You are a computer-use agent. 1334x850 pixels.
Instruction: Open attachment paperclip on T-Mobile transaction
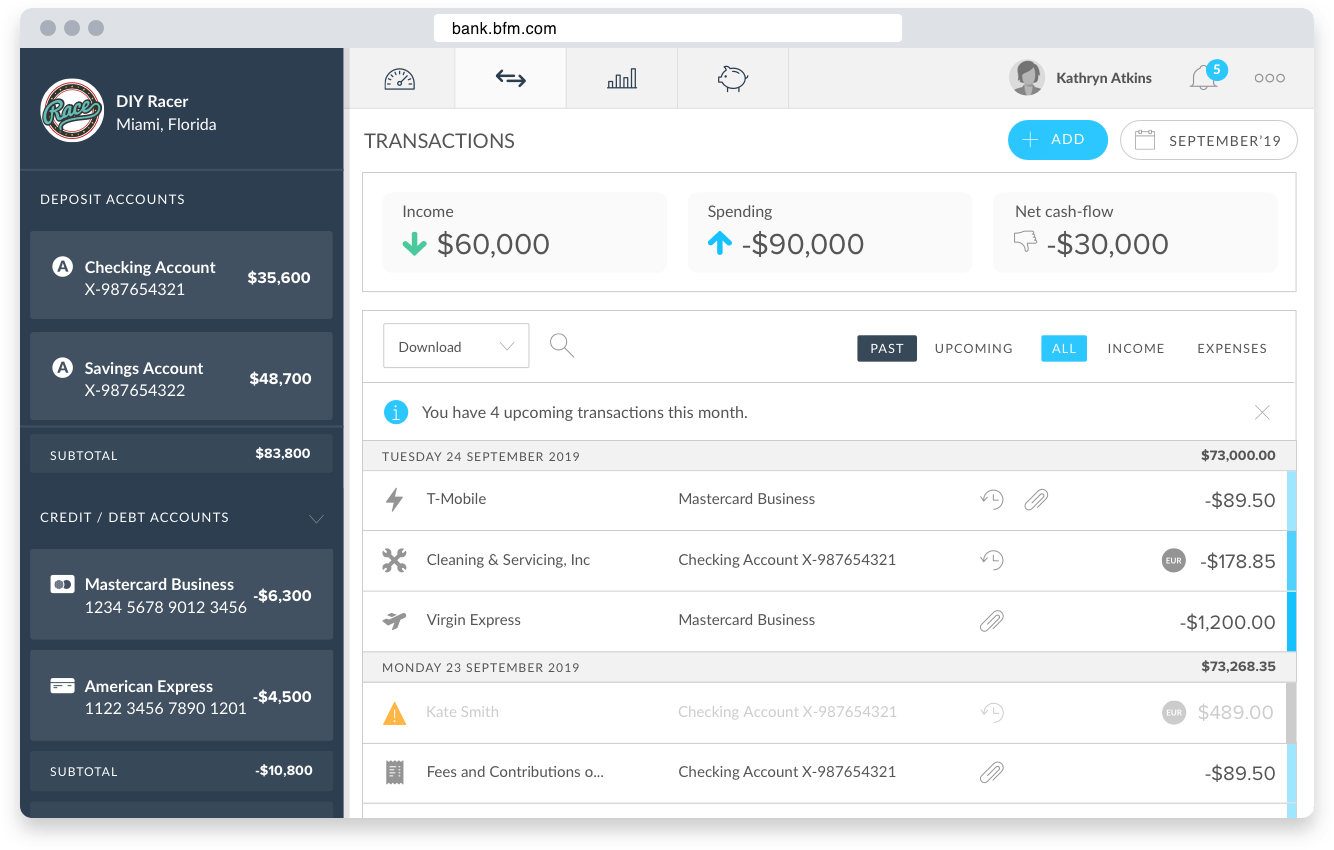1036,499
